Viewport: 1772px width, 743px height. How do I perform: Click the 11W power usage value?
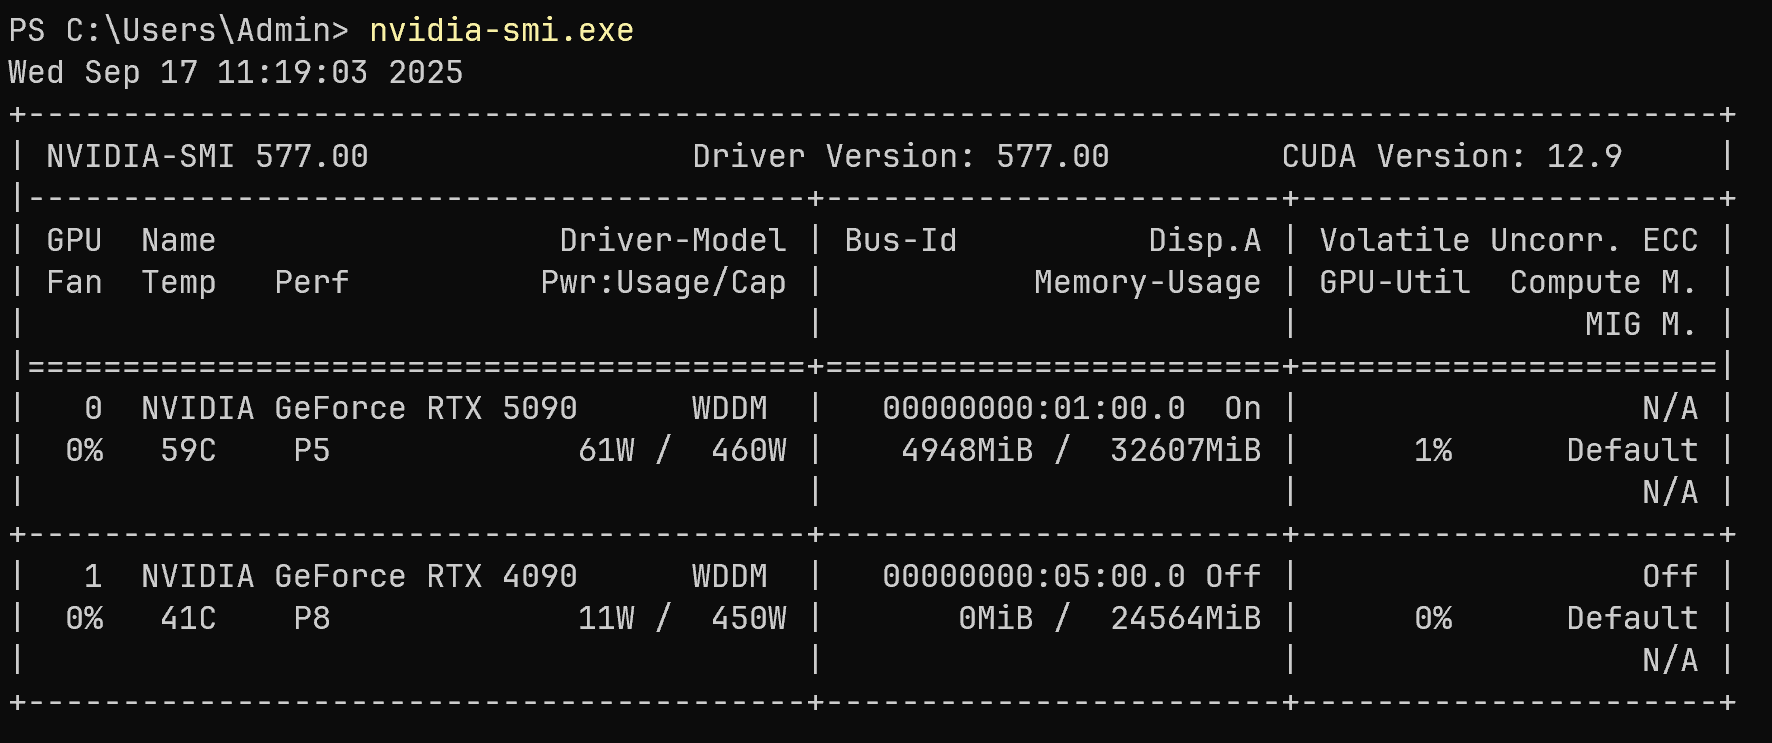pyautogui.click(x=606, y=618)
